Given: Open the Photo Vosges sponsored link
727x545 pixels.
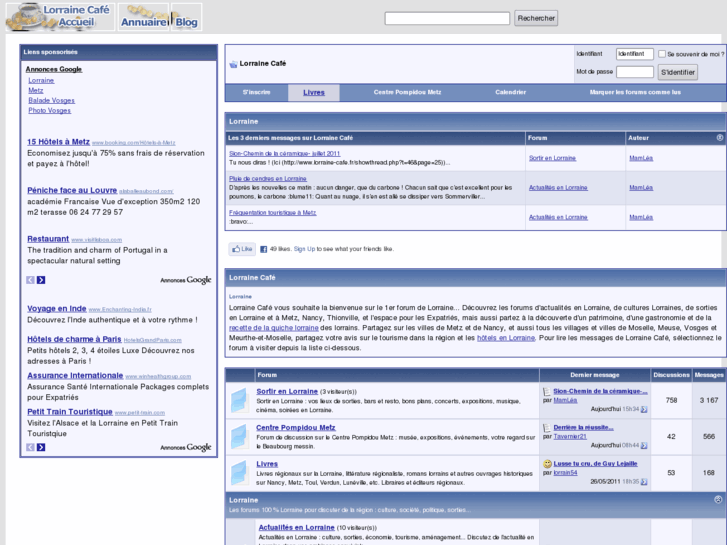Looking at the screenshot, I should click(50, 110).
